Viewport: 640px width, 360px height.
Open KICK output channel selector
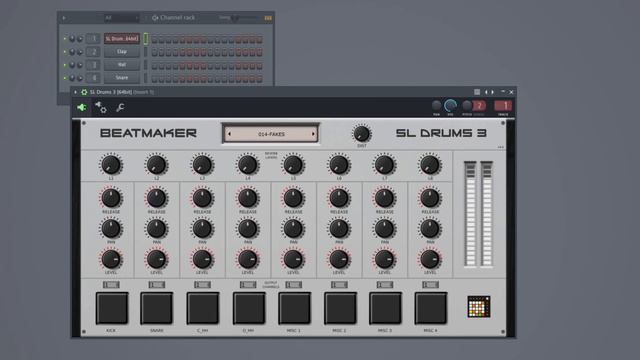pyautogui.click(x=111, y=284)
